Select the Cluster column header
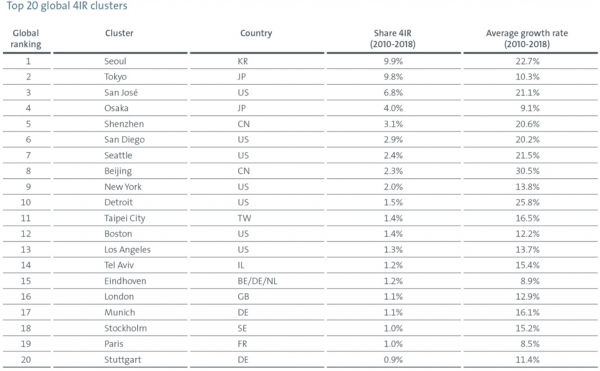Image resolution: width=600 pixels, height=371 pixels. [119, 33]
